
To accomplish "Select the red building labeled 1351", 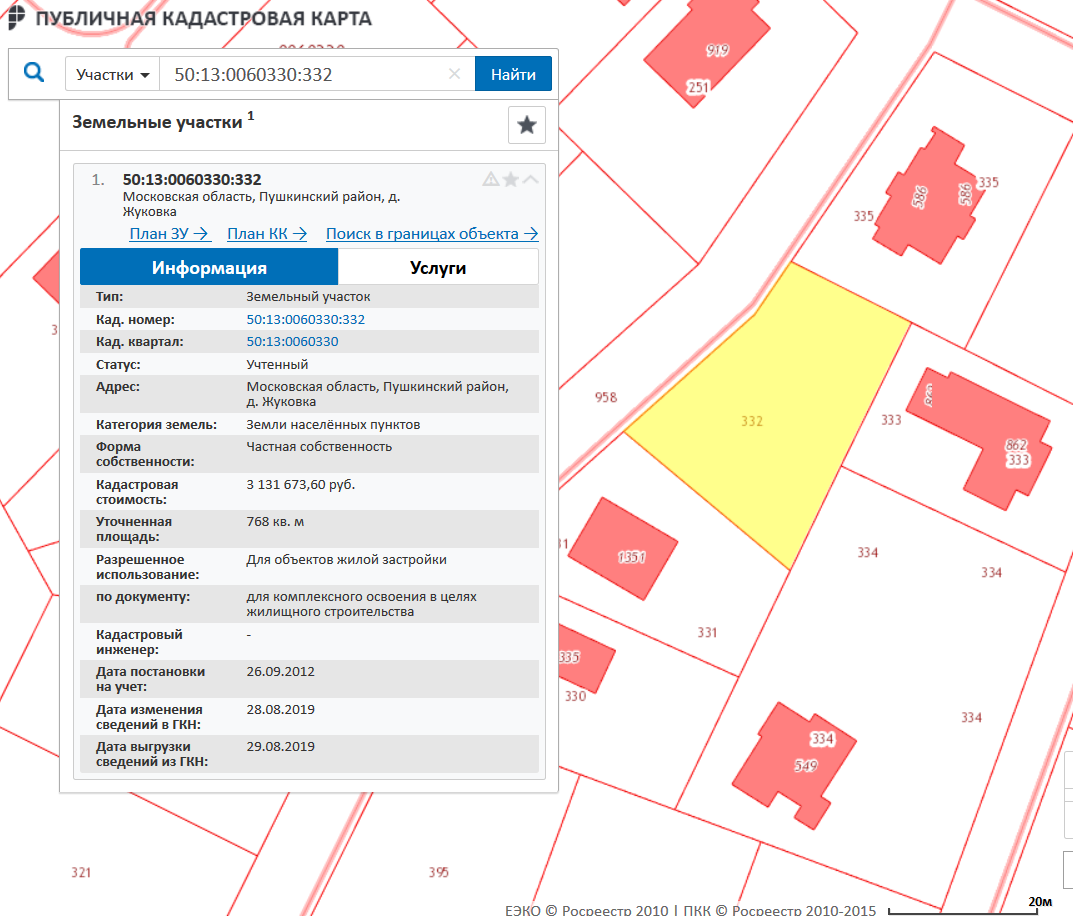I will [x=630, y=550].
